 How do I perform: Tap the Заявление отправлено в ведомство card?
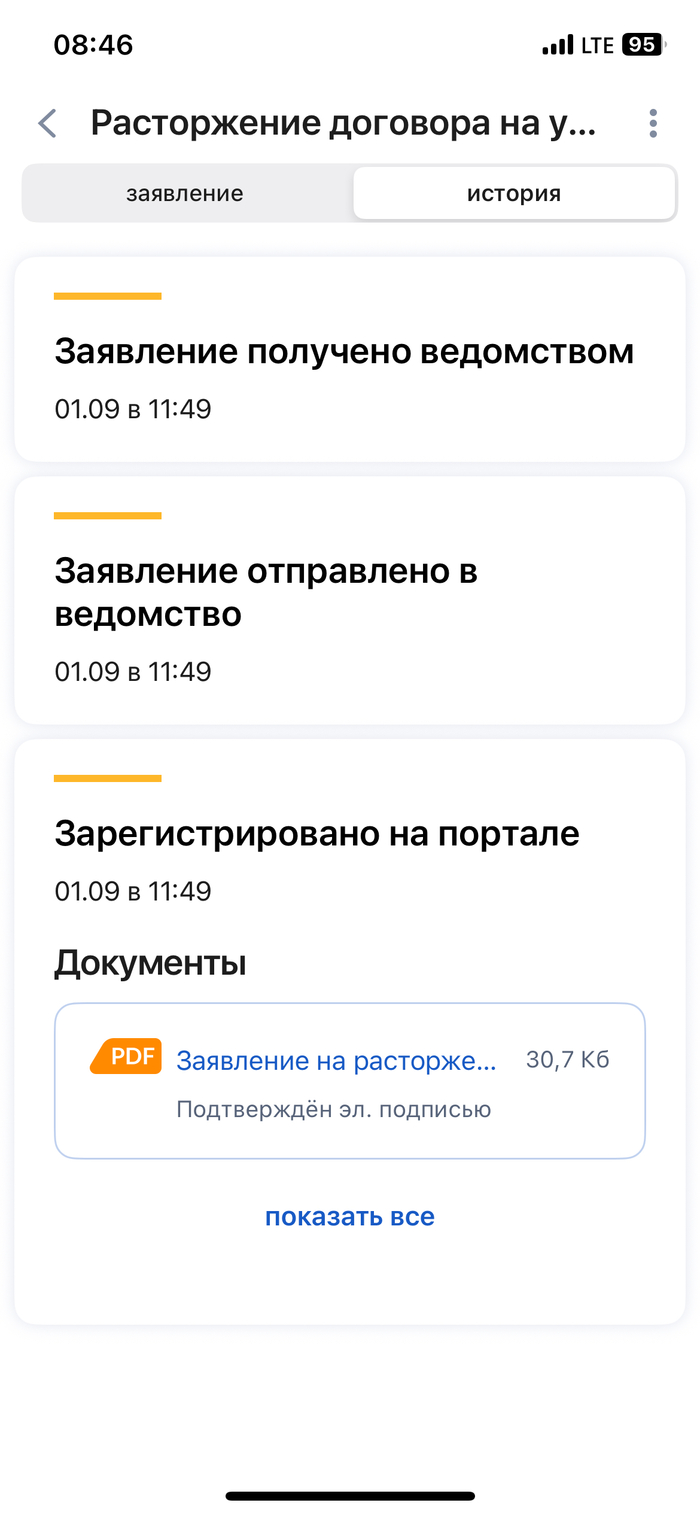coord(350,600)
